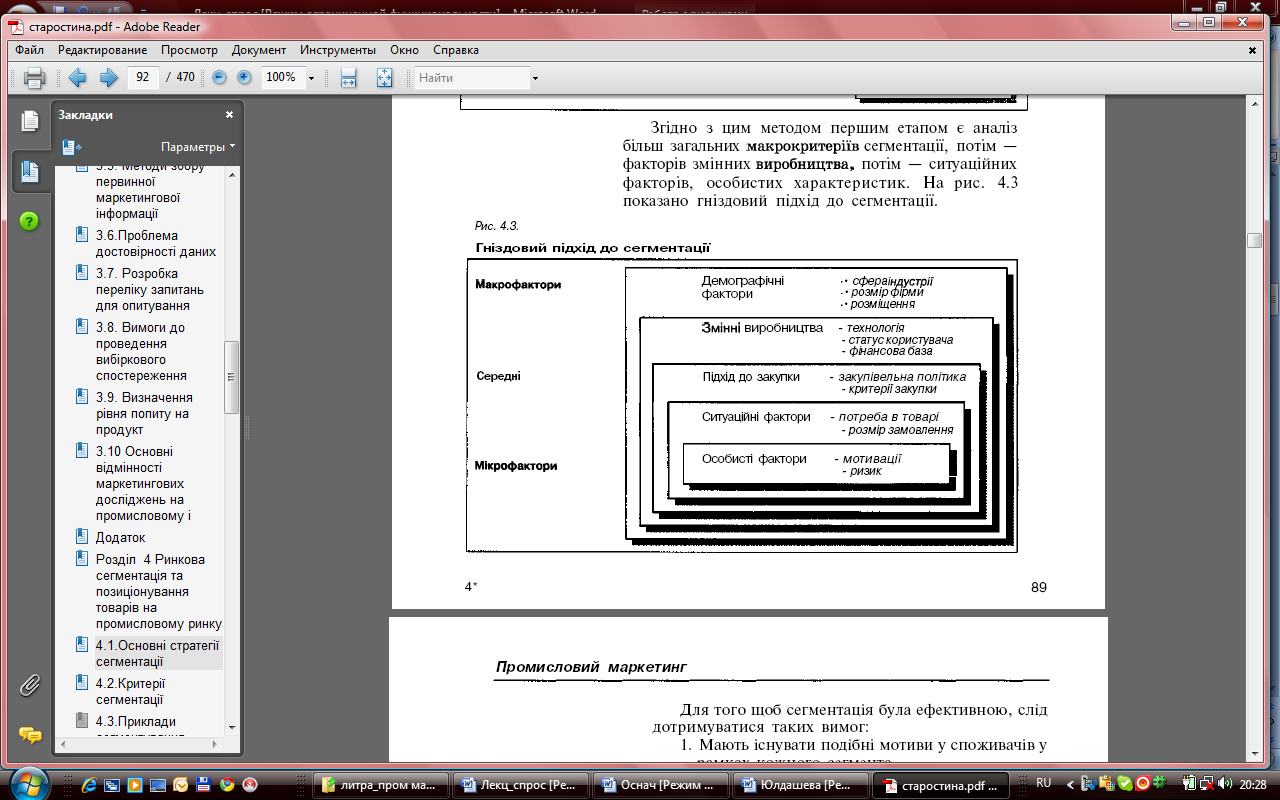The width and height of the screenshot is (1280, 800).
Task: Click the document vertical scrollbar thumb
Action: coord(1254,240)
